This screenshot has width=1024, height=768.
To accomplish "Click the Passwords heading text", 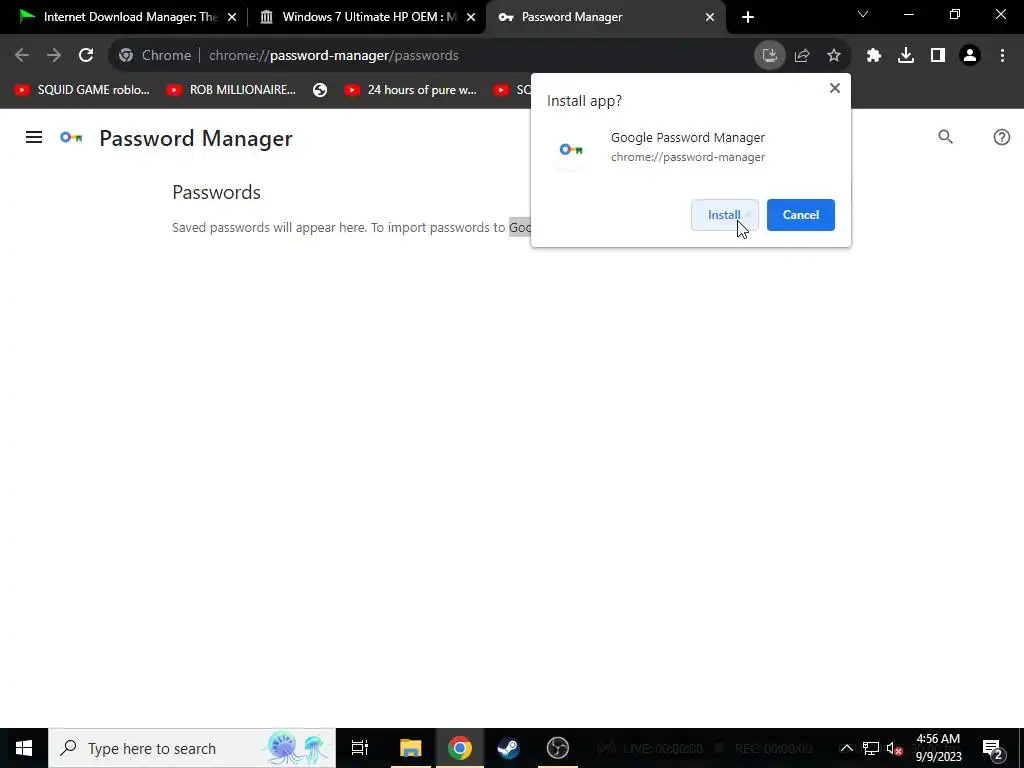I will [216, 192].
